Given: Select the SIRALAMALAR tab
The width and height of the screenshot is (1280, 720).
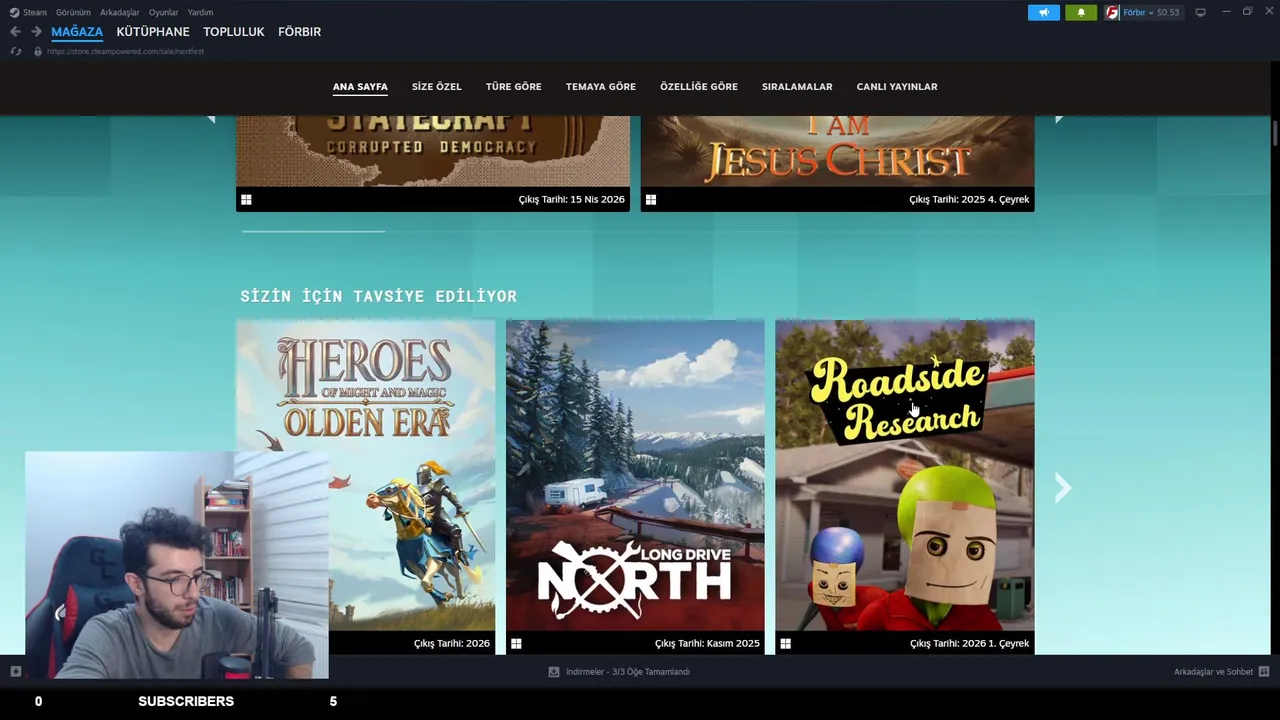Looking at the screenshot, I should tap(797, 87).
